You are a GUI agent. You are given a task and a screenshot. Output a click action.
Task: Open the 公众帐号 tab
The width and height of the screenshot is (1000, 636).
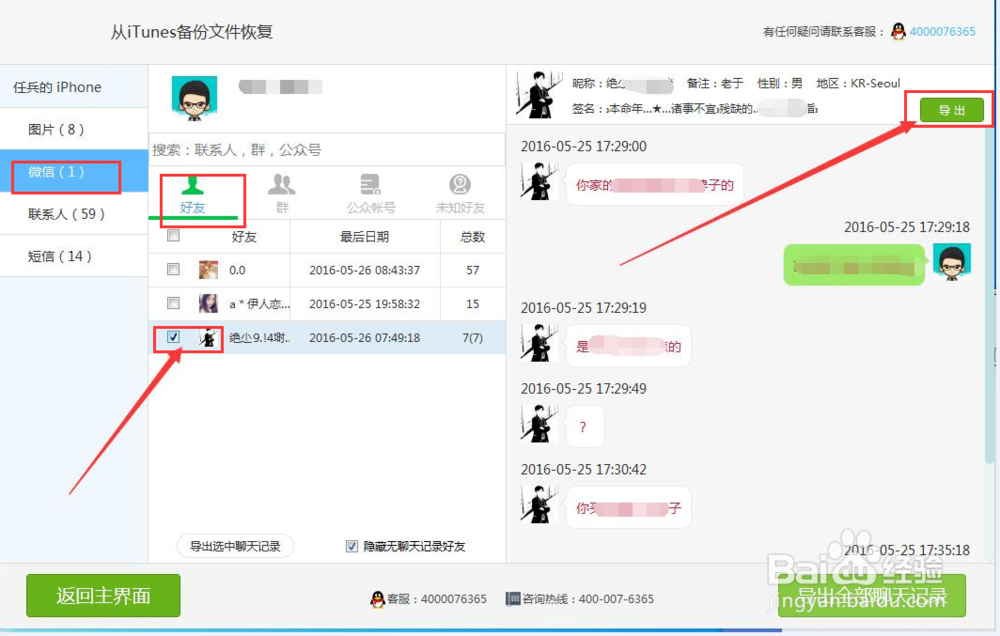pyautogui.click(x=371, y=195)
